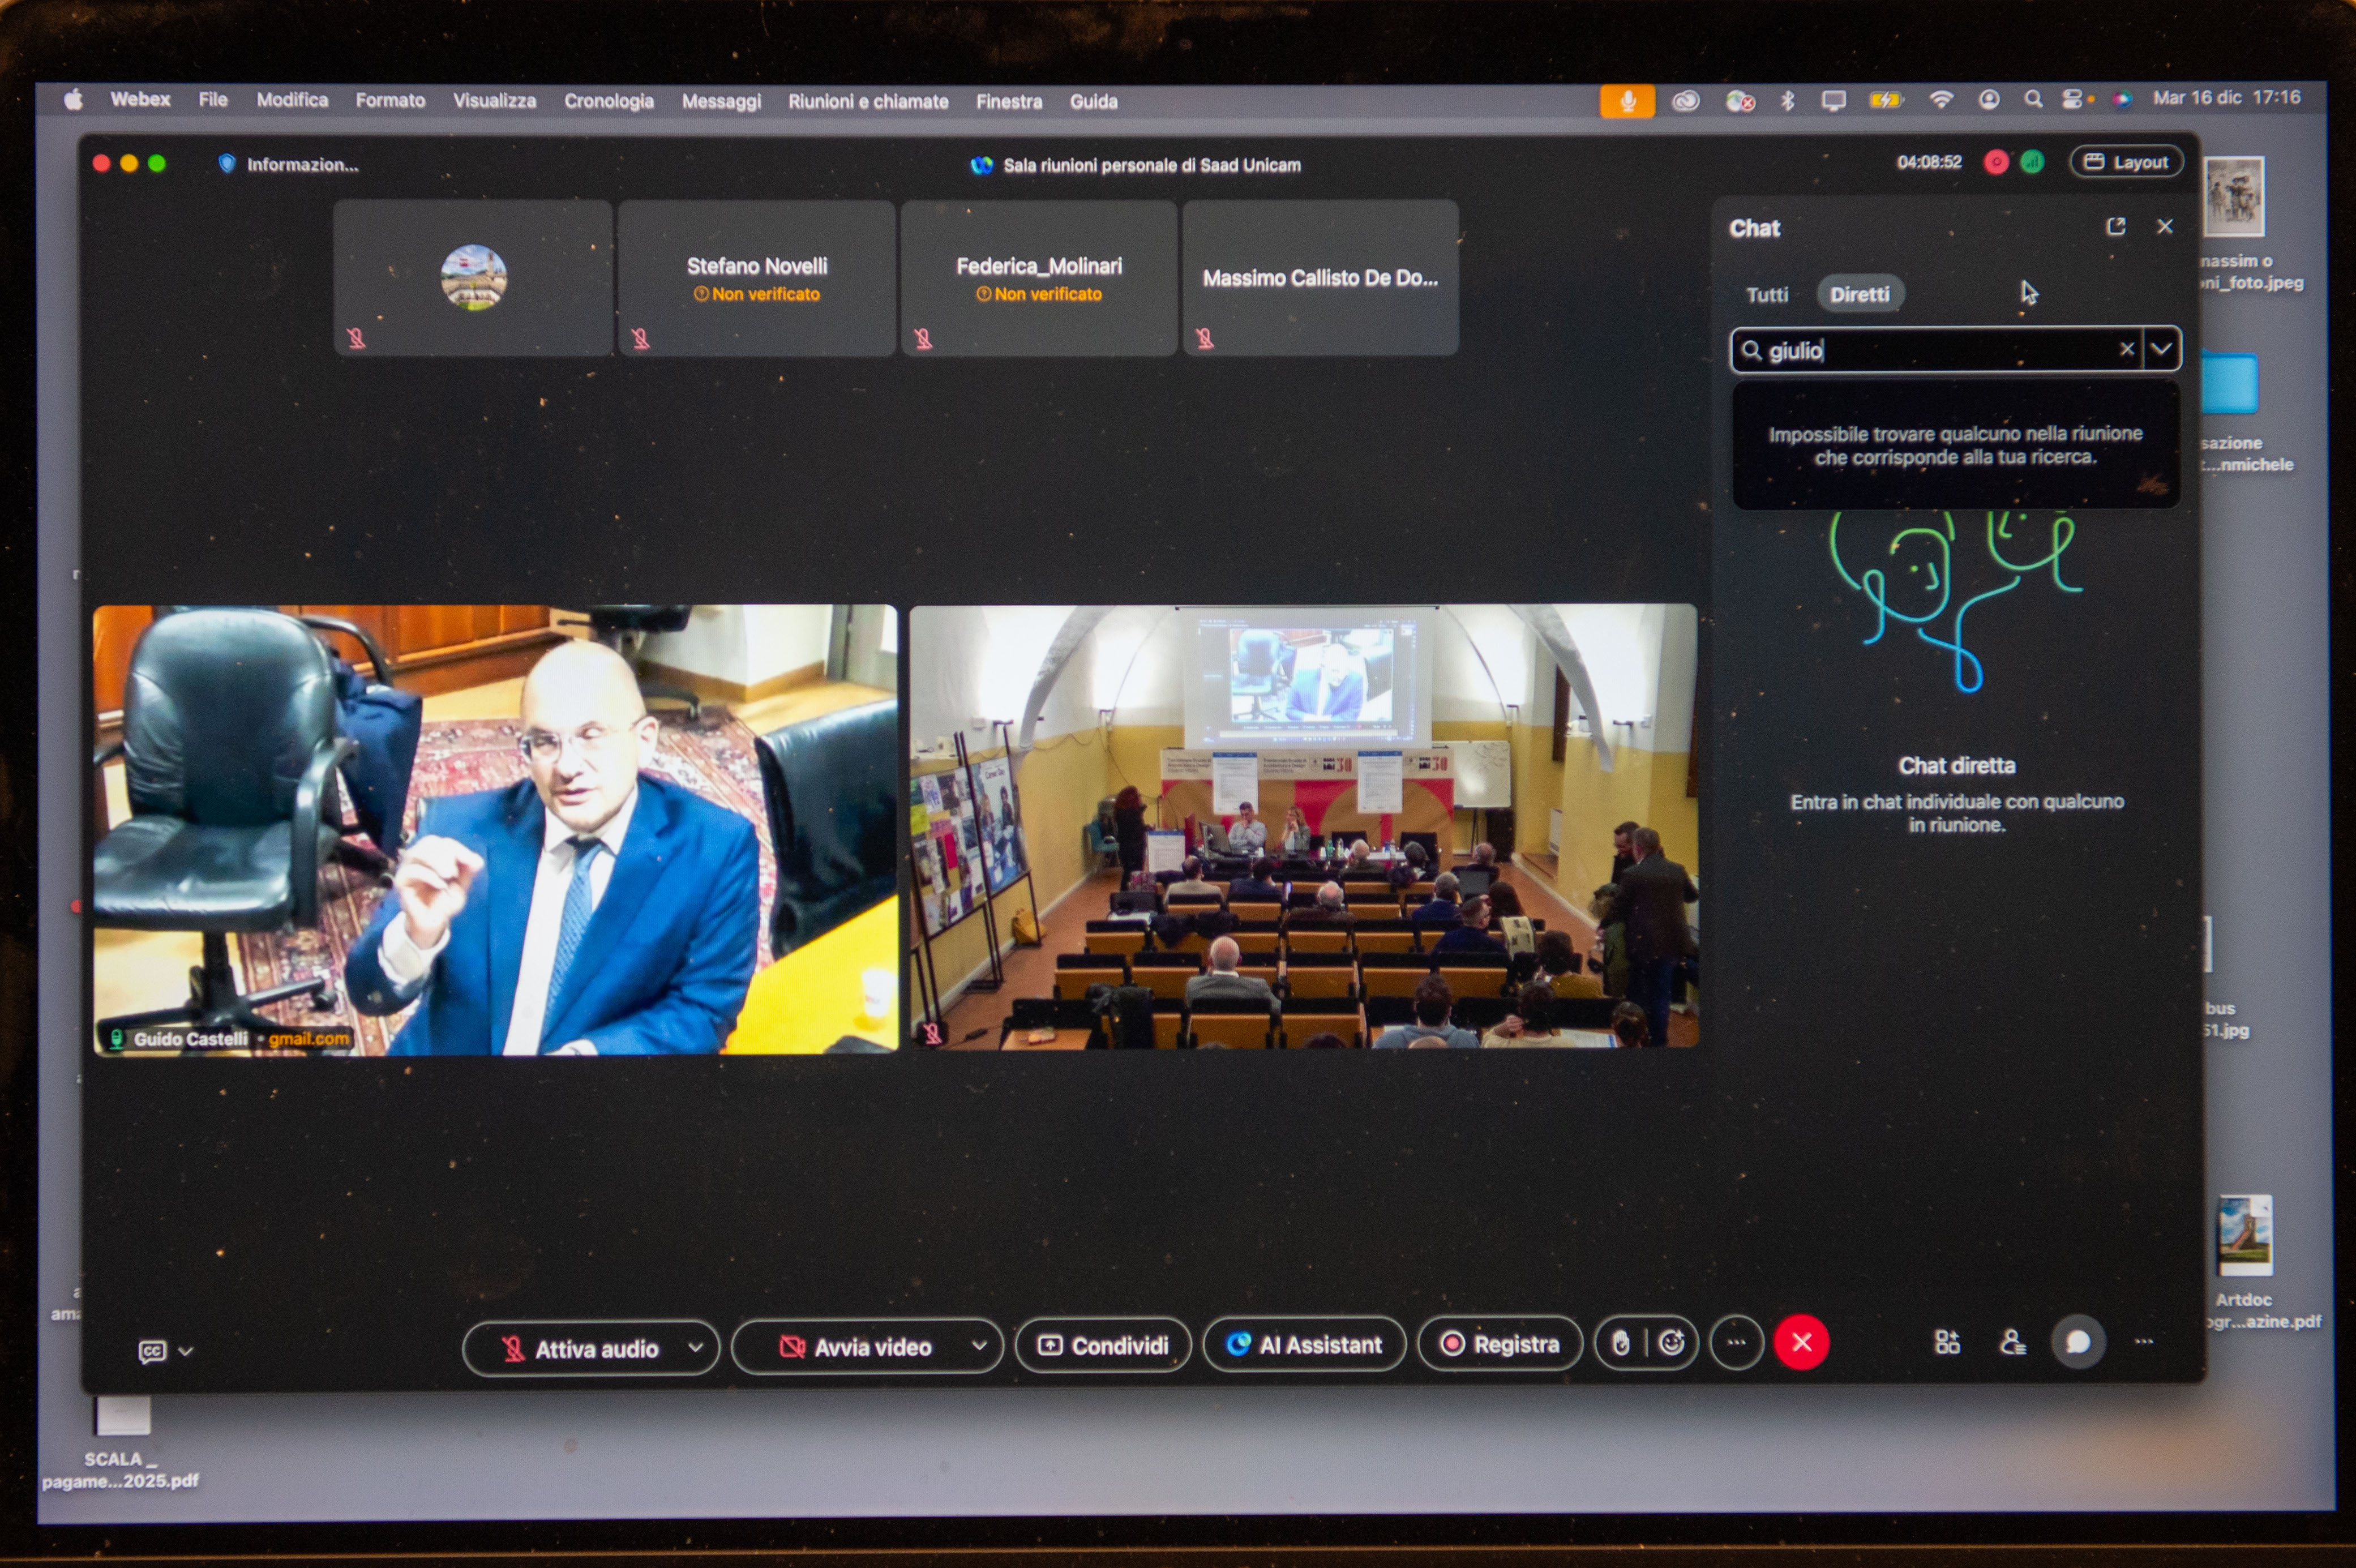Clear the search text with the X icon

coord(2126,349)
